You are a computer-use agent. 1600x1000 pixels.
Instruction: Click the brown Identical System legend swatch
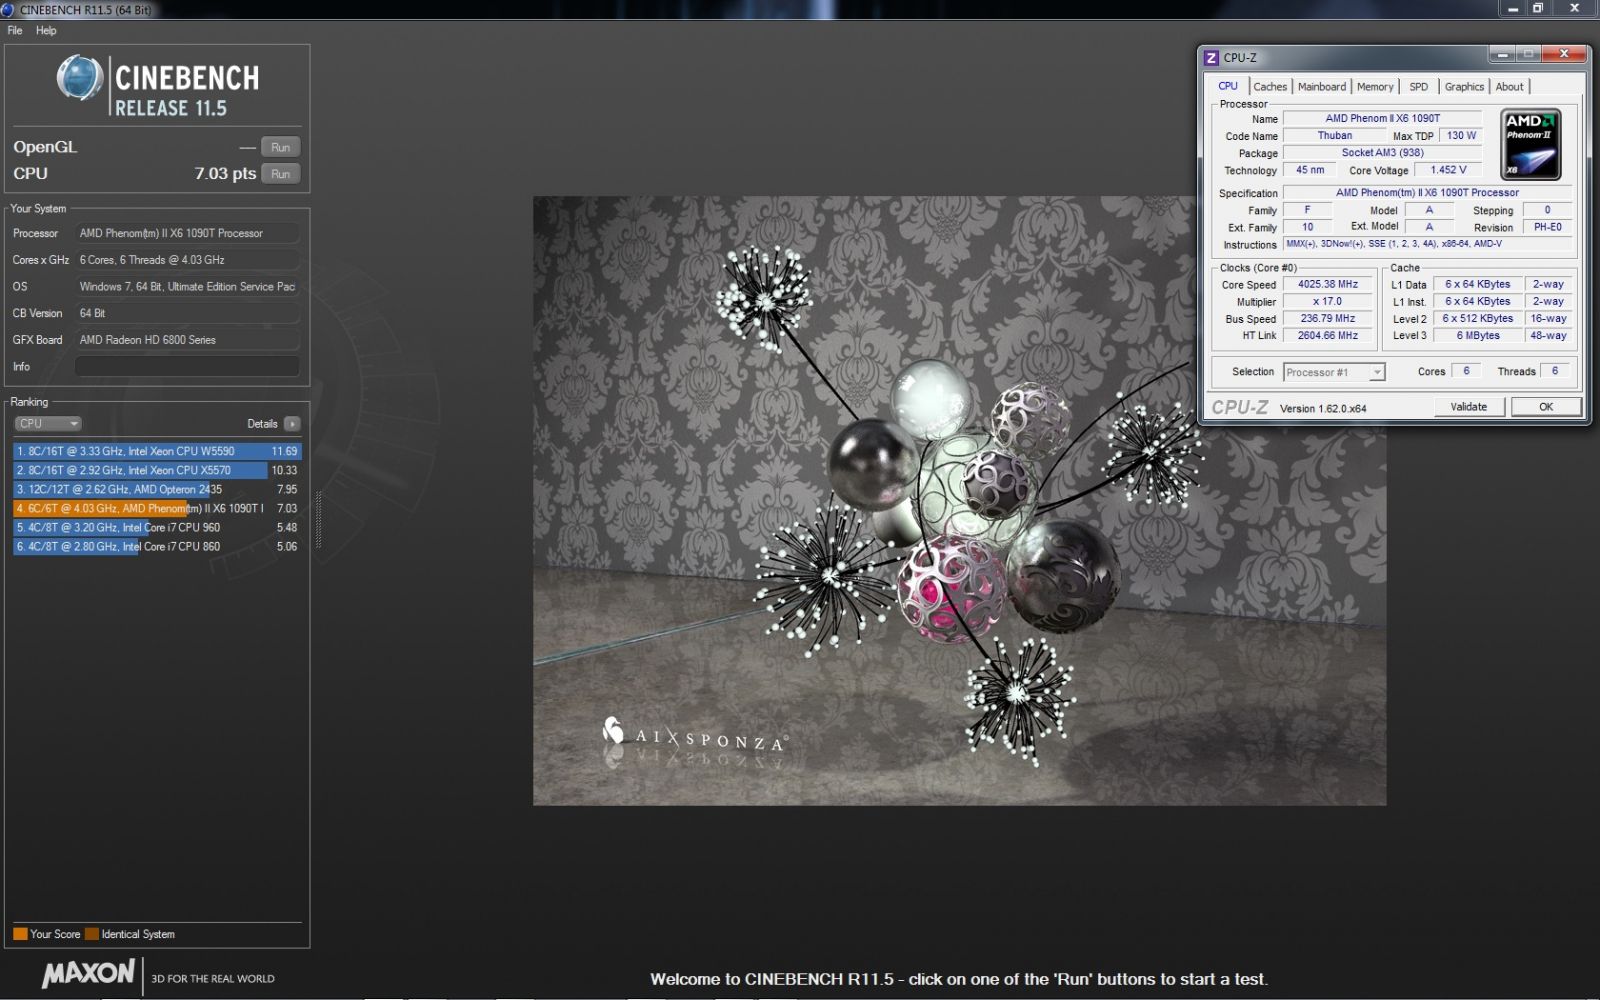[92, 934]
